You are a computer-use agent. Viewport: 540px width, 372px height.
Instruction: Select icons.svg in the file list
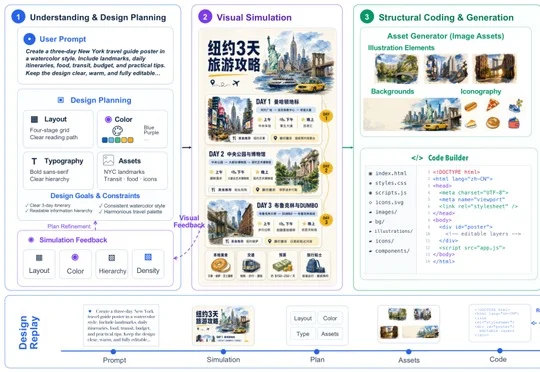point(387,202)
